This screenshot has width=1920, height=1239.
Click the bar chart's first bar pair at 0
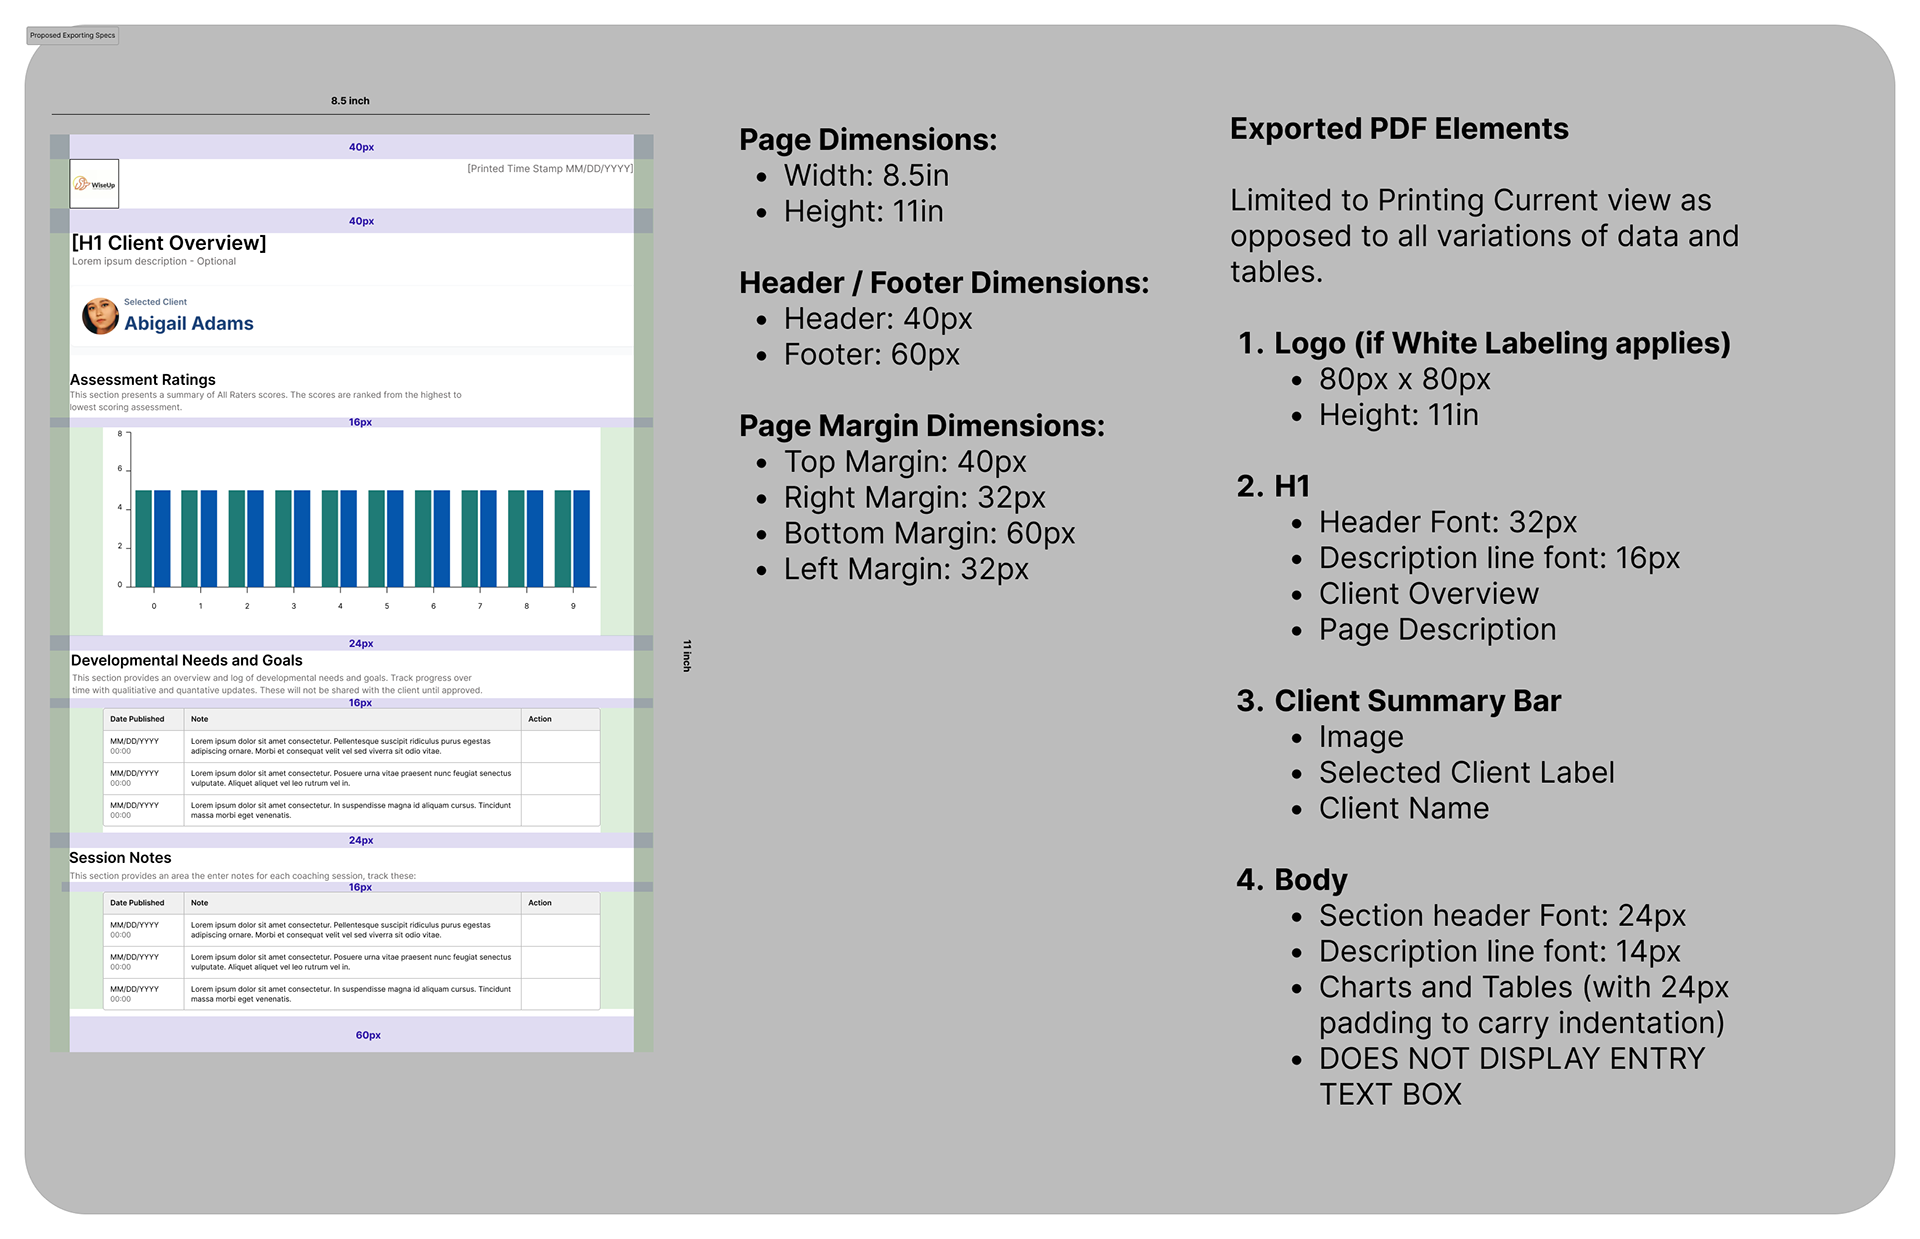point(153,538)
